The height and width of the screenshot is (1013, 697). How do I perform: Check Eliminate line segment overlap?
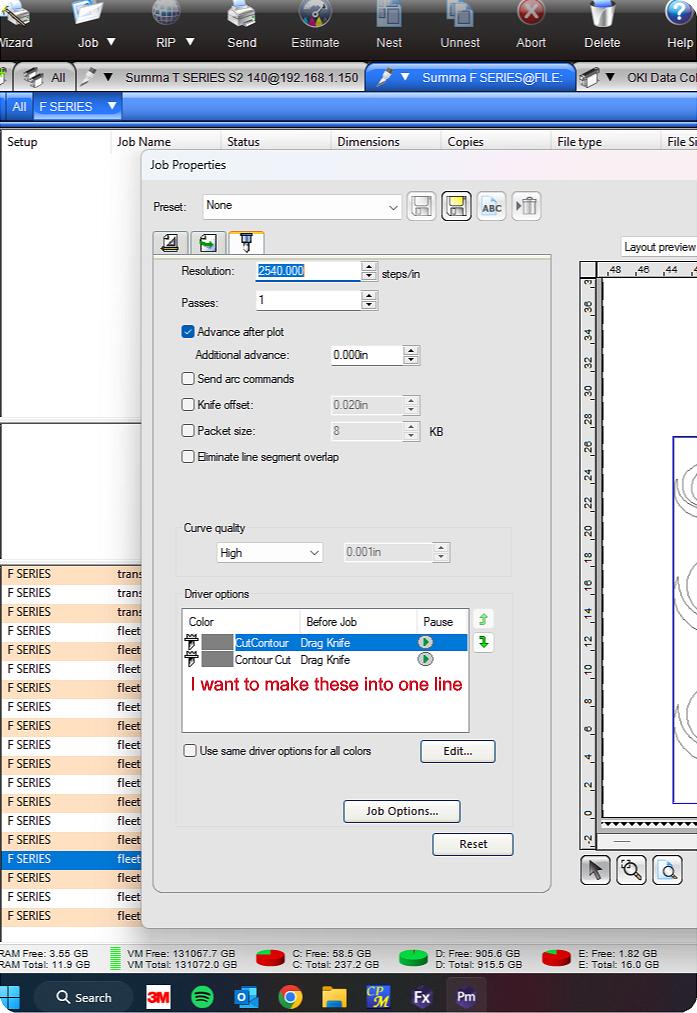[x=188, y=457]
